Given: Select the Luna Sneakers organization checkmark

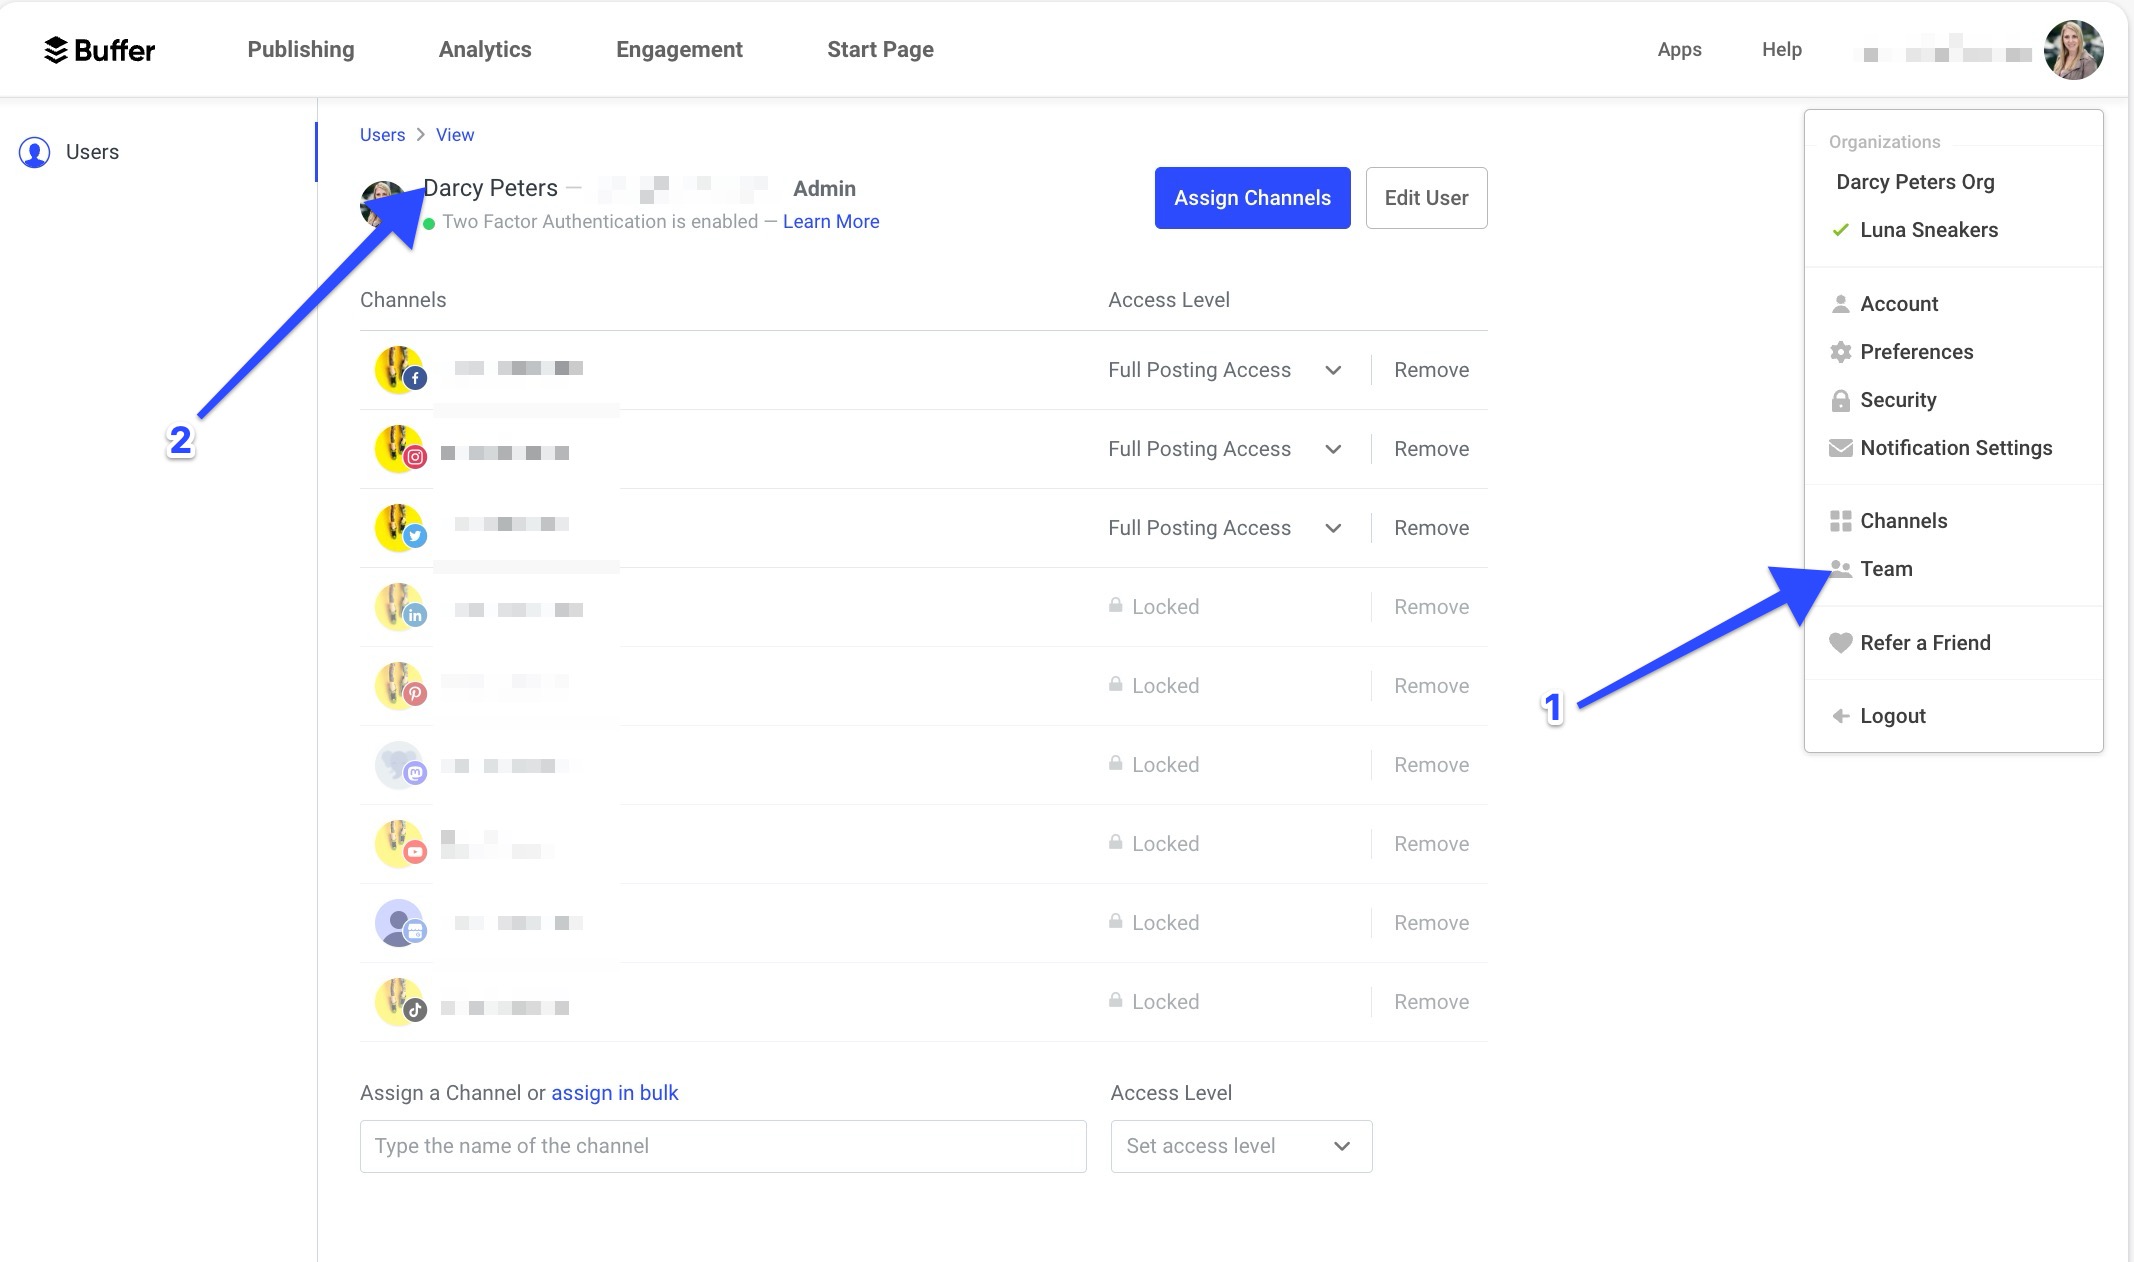Looking at the screenshot, I should (x=1838, y=229).
